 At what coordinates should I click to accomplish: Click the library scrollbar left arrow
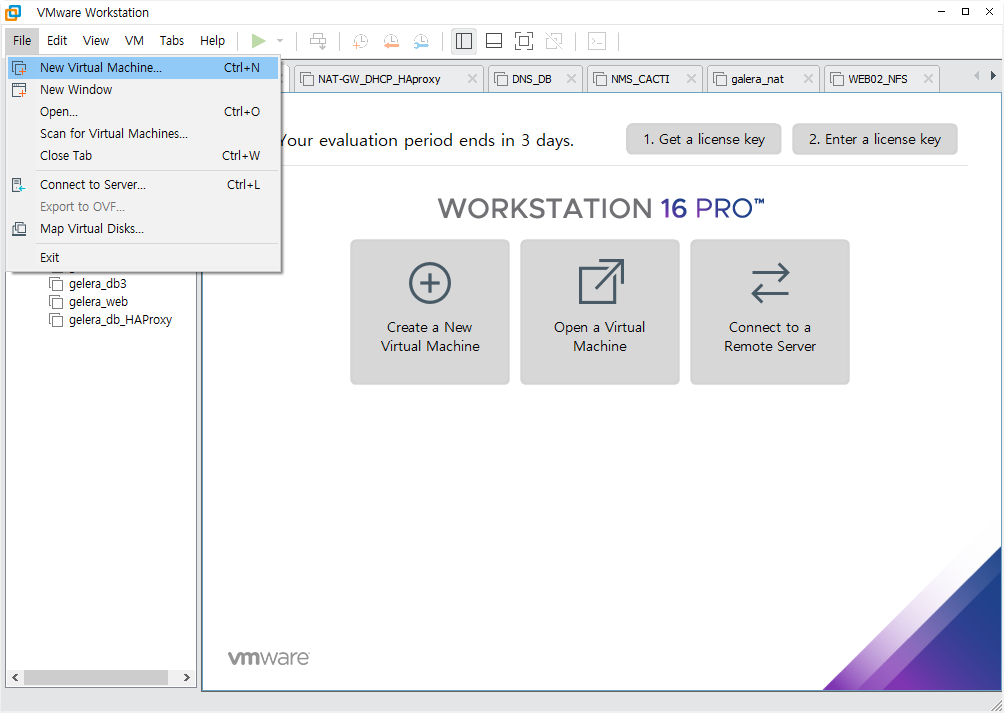coord(15,677)
